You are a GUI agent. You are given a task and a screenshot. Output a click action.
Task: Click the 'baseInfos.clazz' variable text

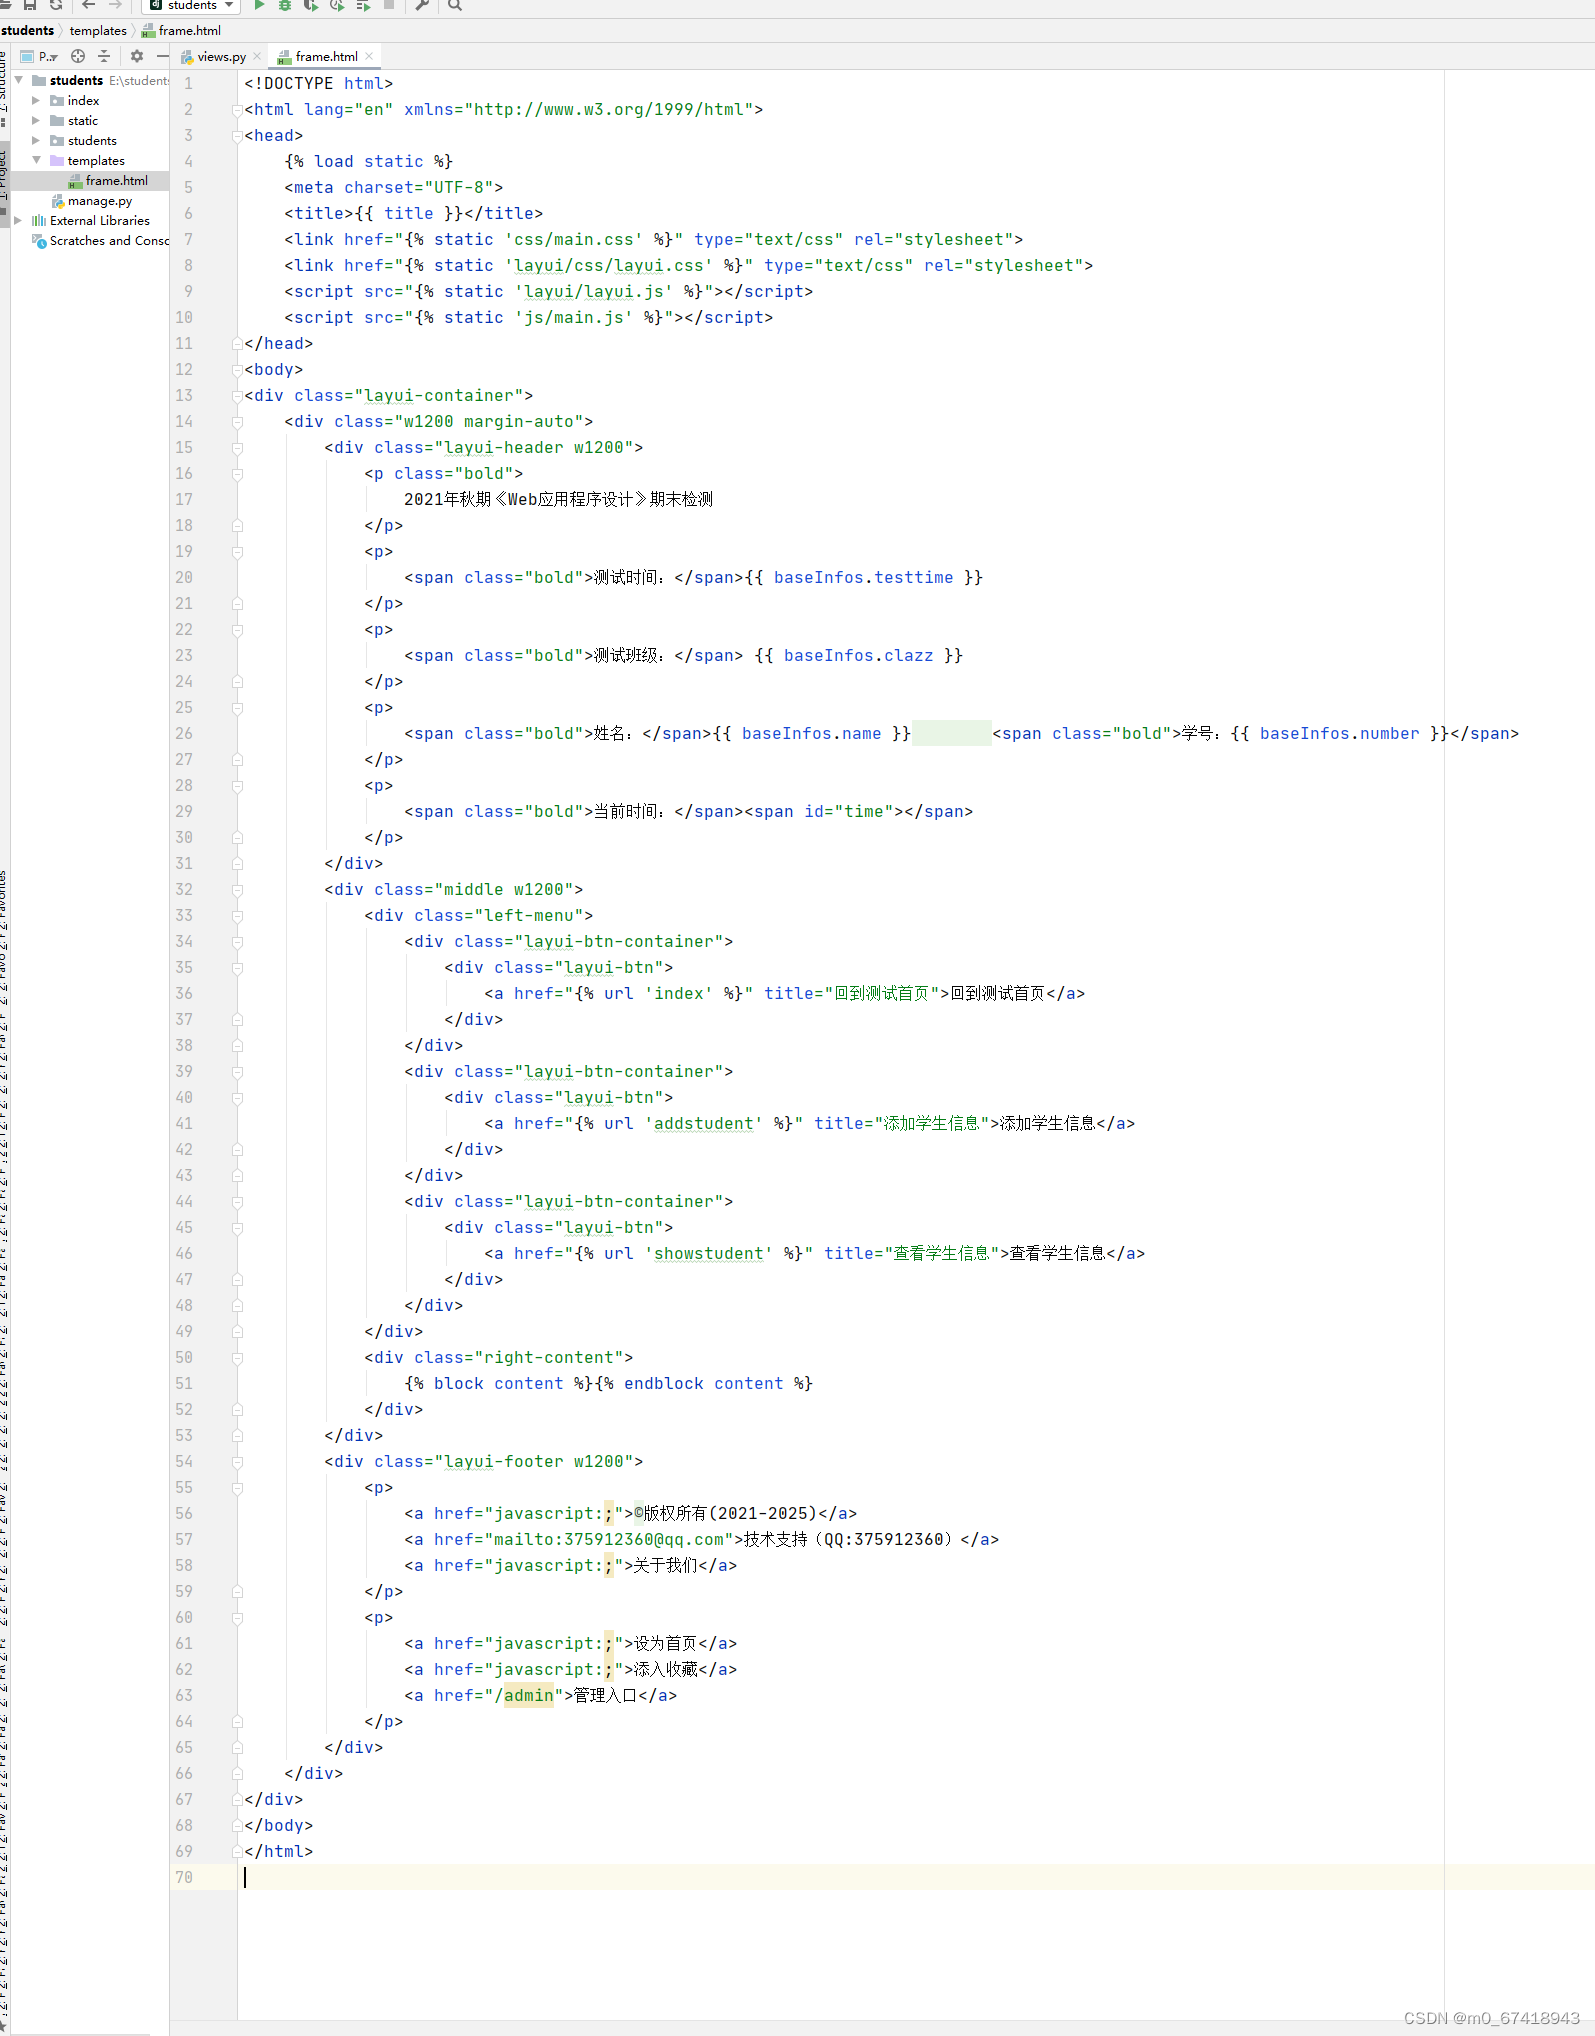coord(858,656)
